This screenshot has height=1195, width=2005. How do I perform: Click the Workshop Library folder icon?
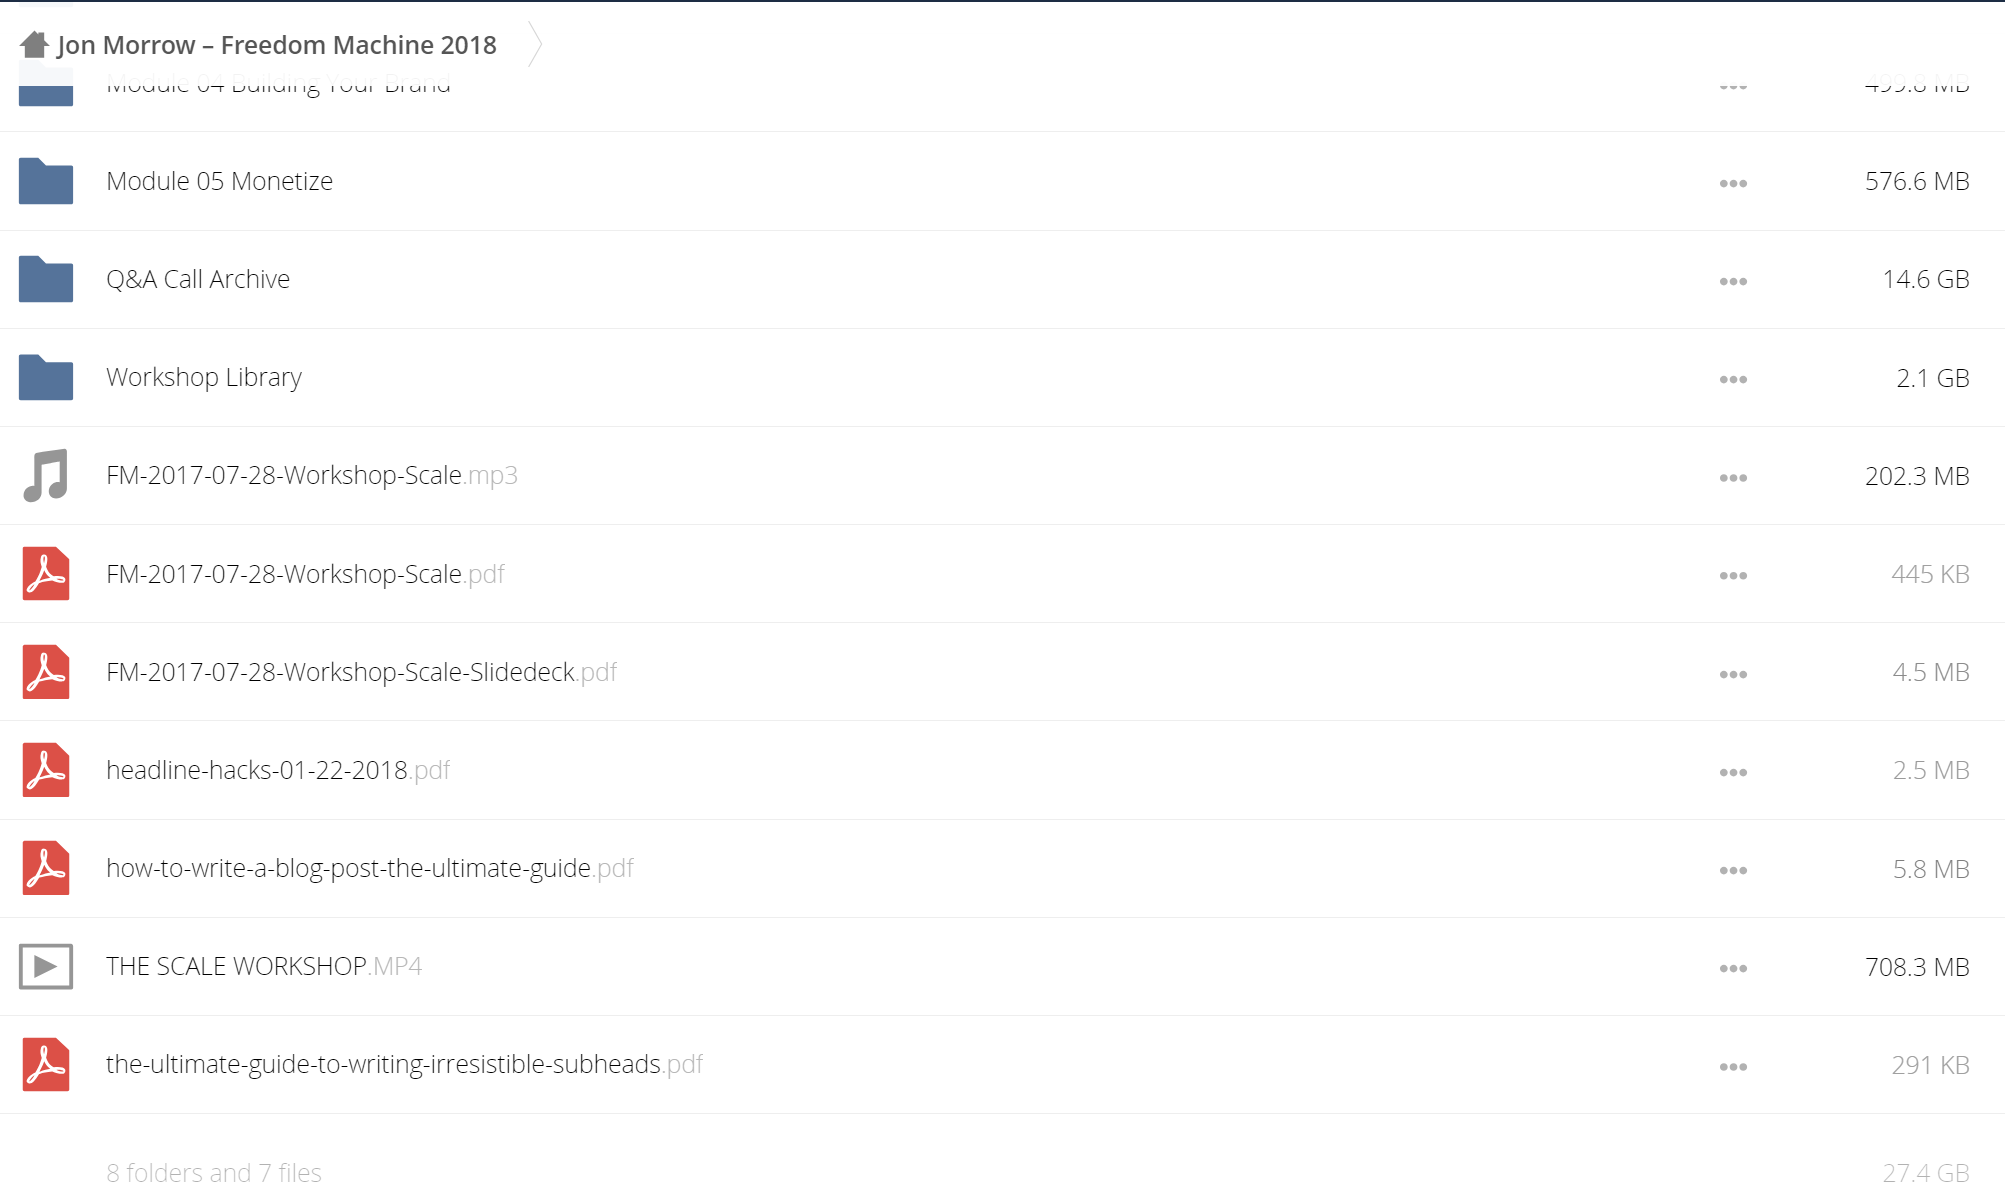click(x=46, y=377)
